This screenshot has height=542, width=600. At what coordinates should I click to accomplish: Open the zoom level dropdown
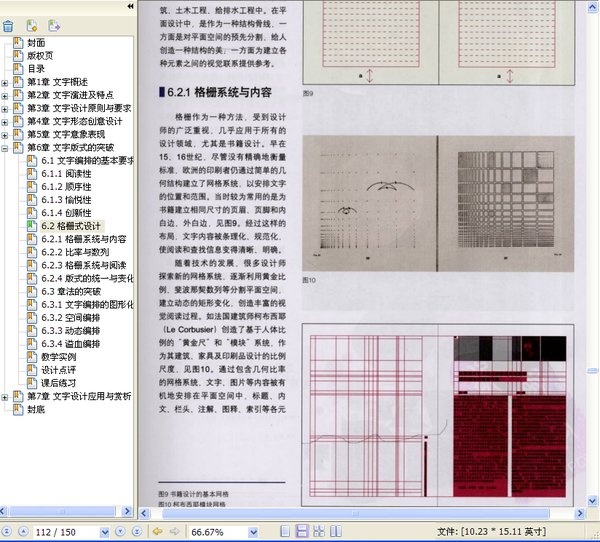click(x=253, y=532)
